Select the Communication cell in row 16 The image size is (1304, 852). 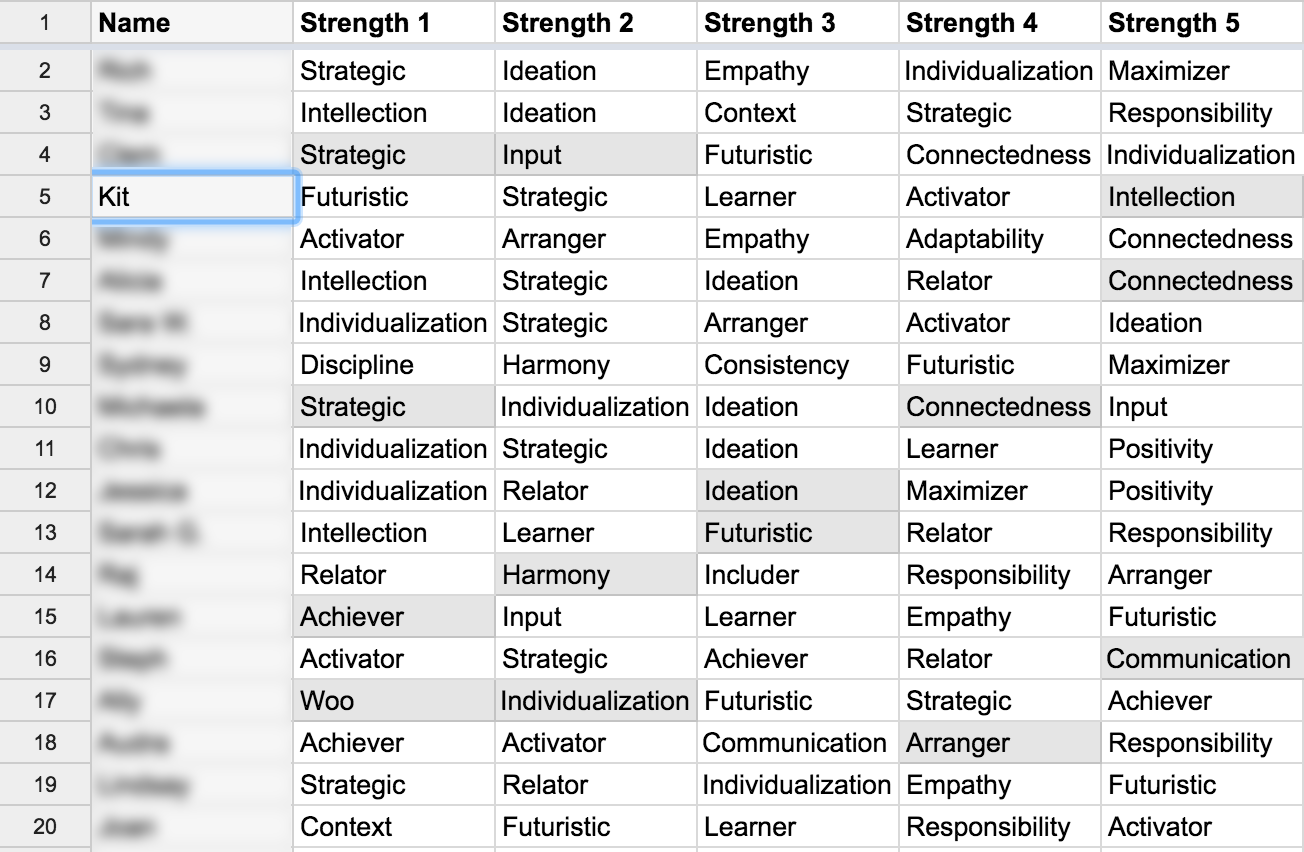click(x=1203, y=659)
